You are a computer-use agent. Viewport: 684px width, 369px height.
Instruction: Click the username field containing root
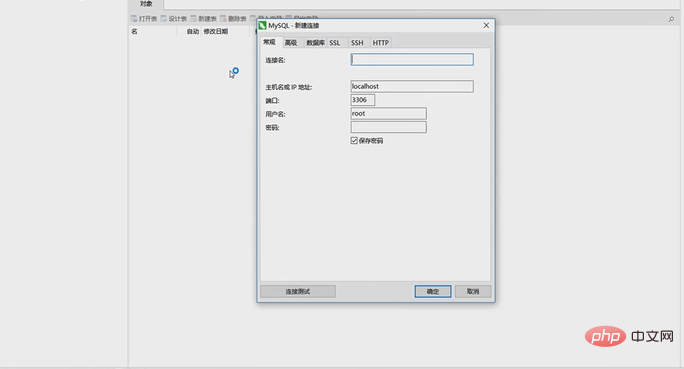(388, 113)
